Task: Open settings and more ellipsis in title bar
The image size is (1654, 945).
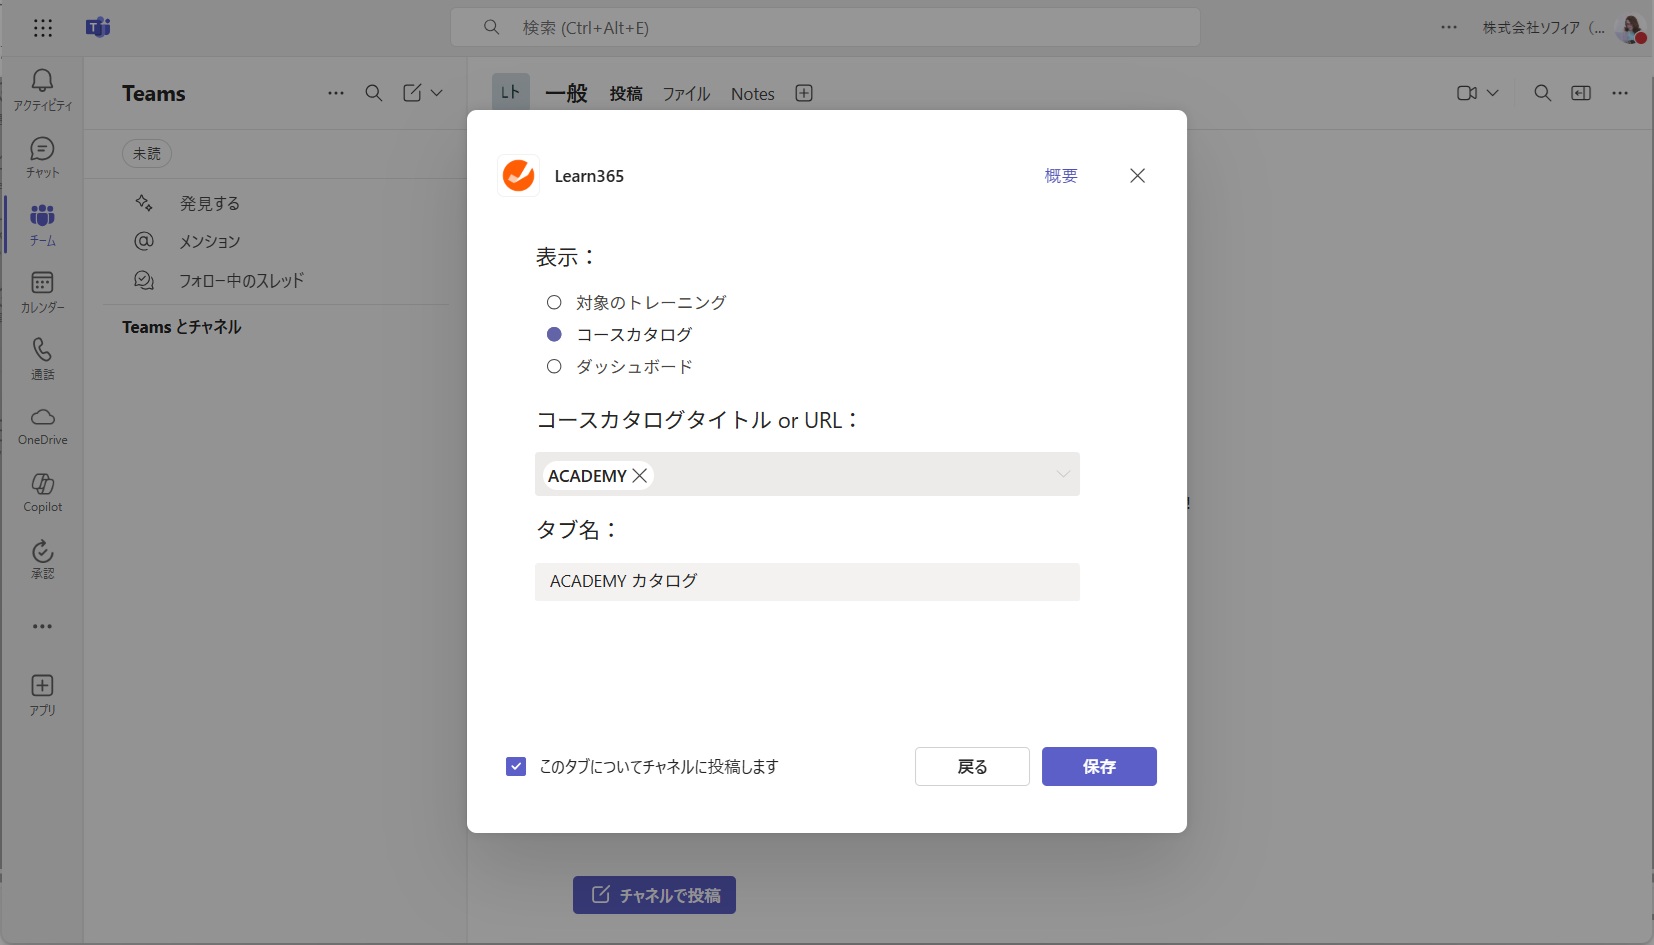Action: point(1449,28)
